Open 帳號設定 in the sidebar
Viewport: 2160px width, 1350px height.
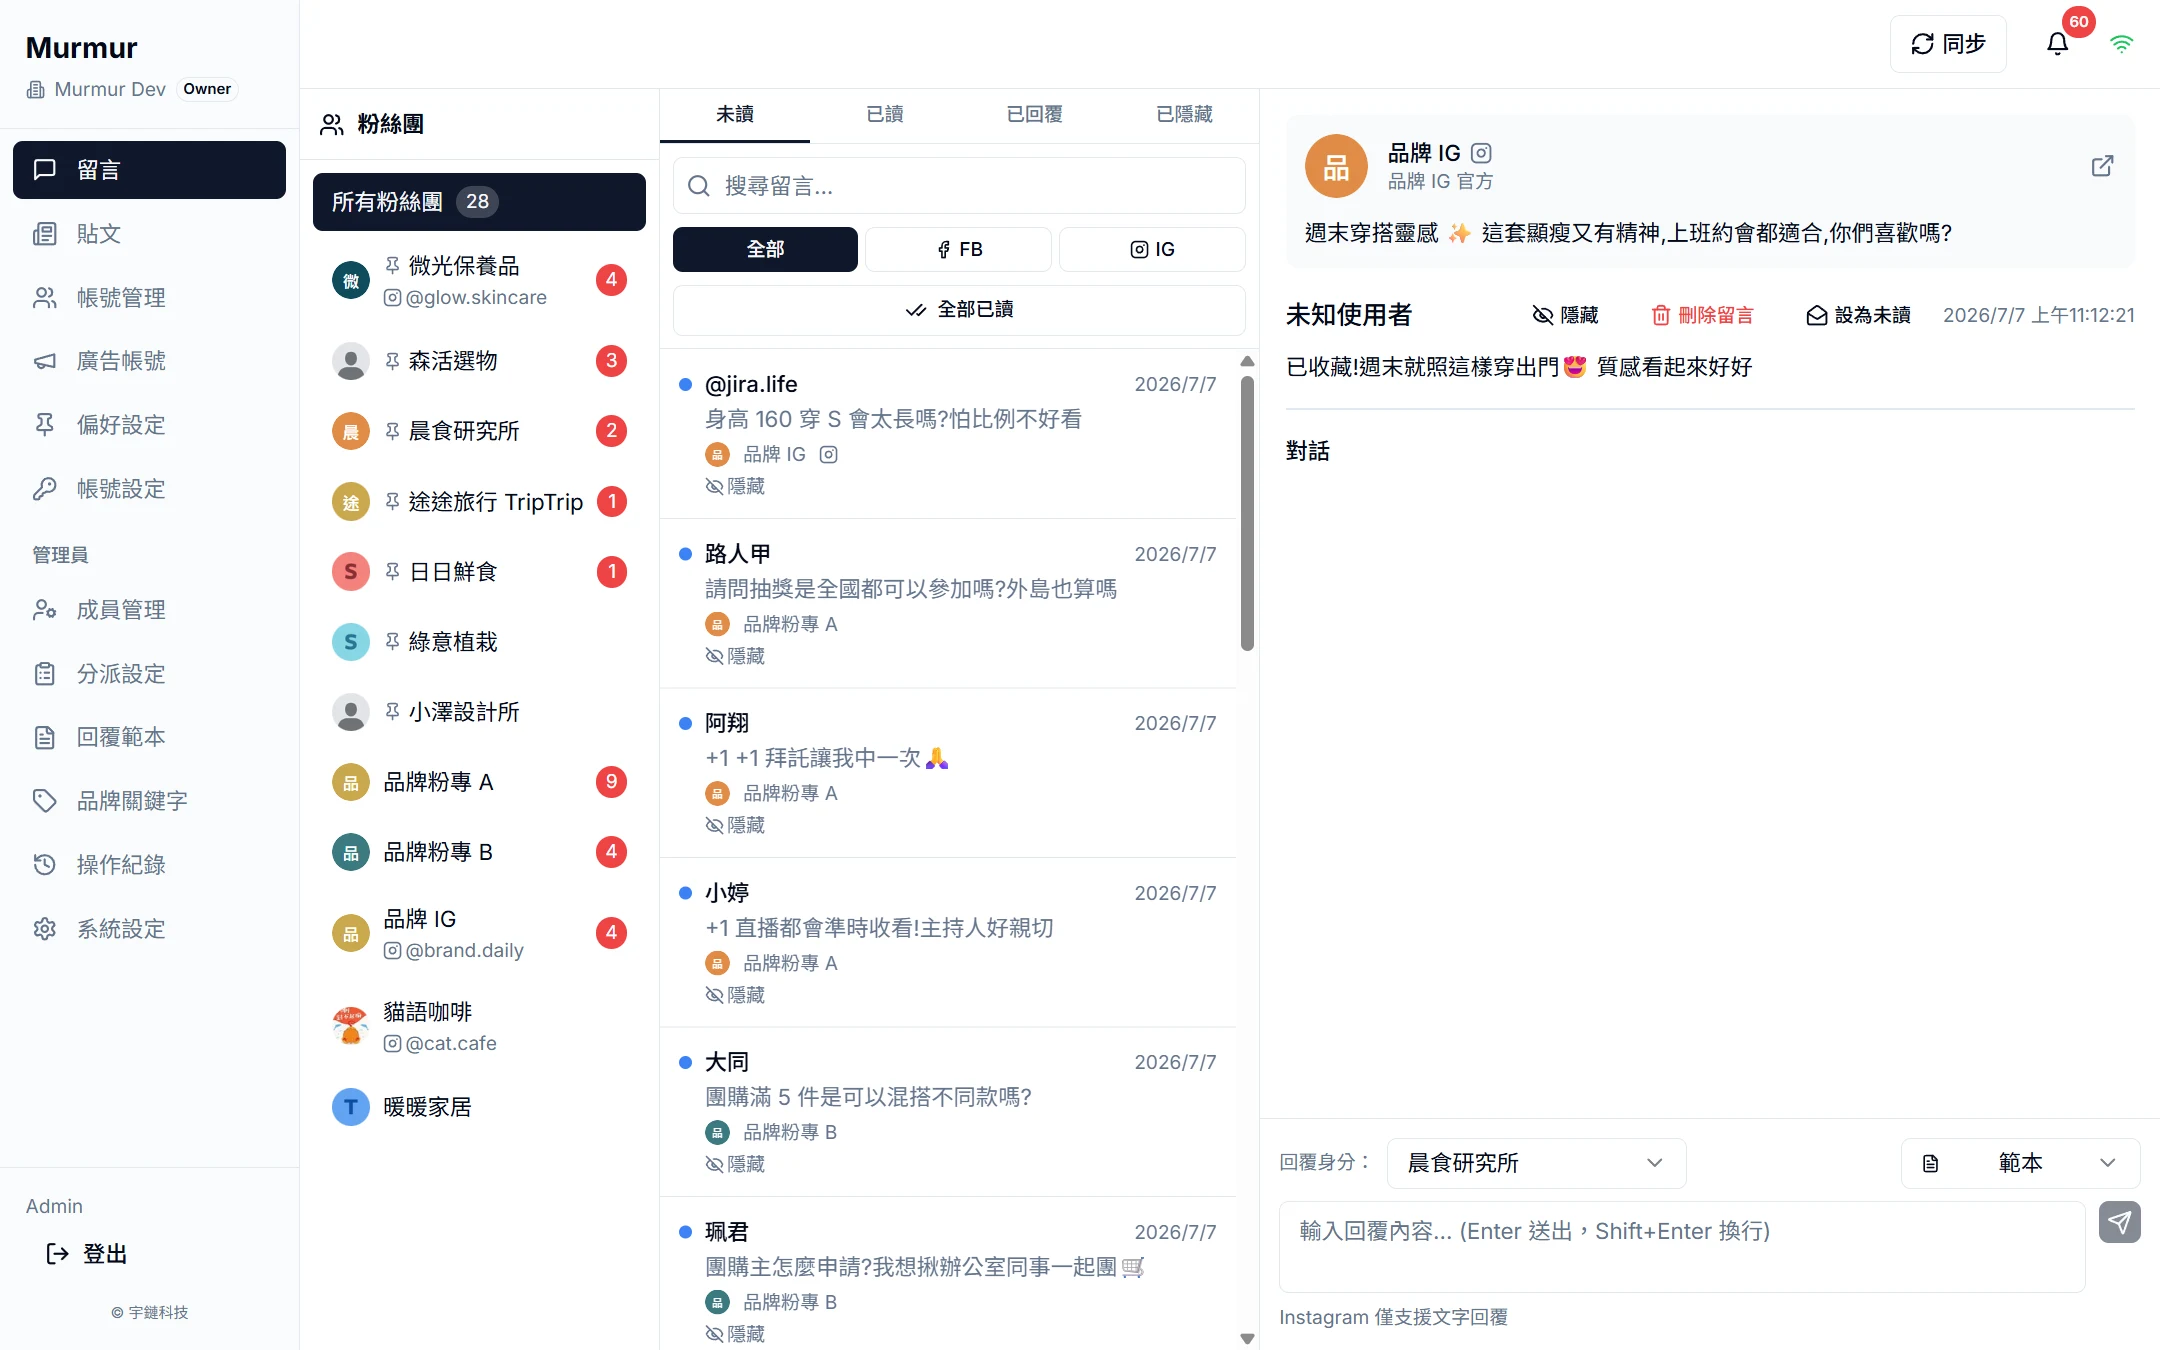click(149, 489)
